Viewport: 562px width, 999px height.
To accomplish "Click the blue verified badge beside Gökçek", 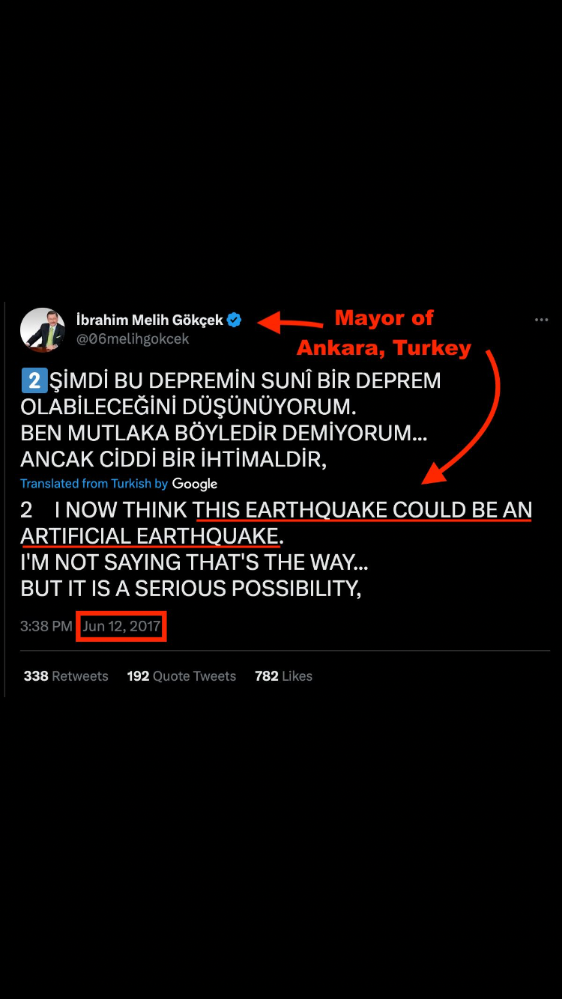I will (x=234, y=320).
